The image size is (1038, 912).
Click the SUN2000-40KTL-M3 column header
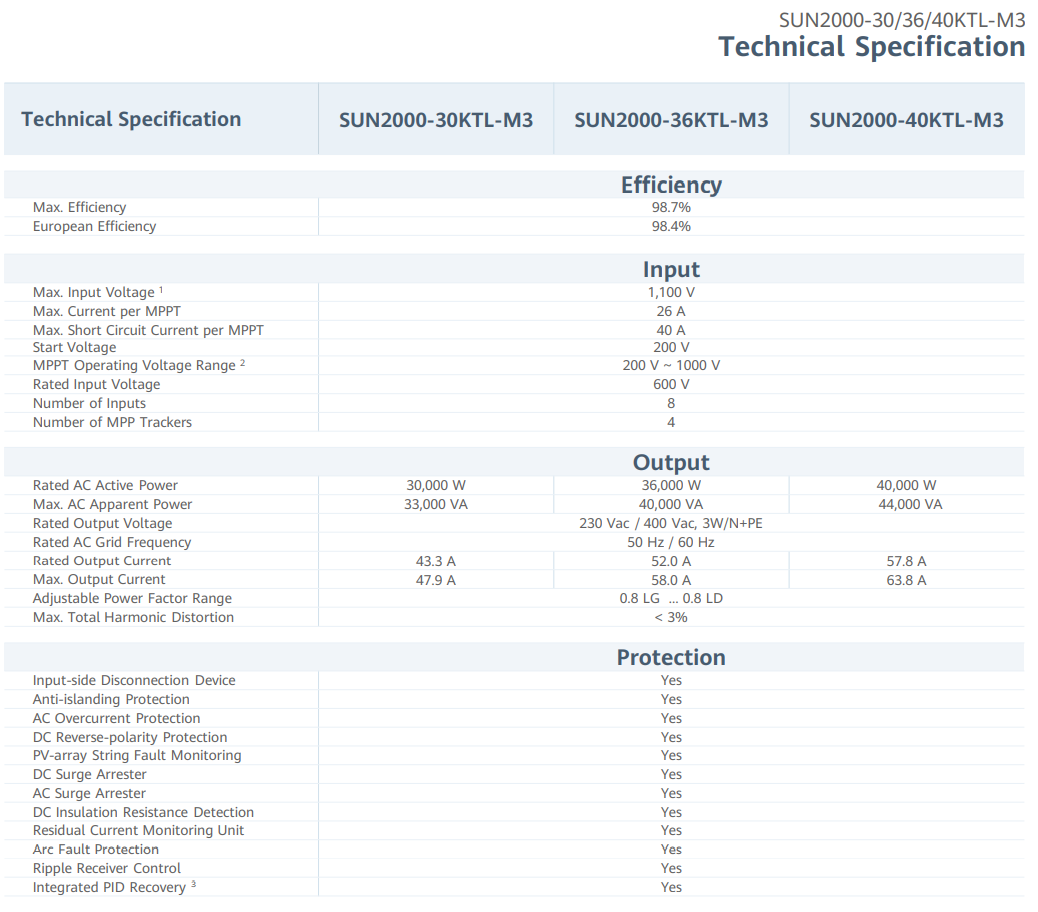click(x=906, y=120)
